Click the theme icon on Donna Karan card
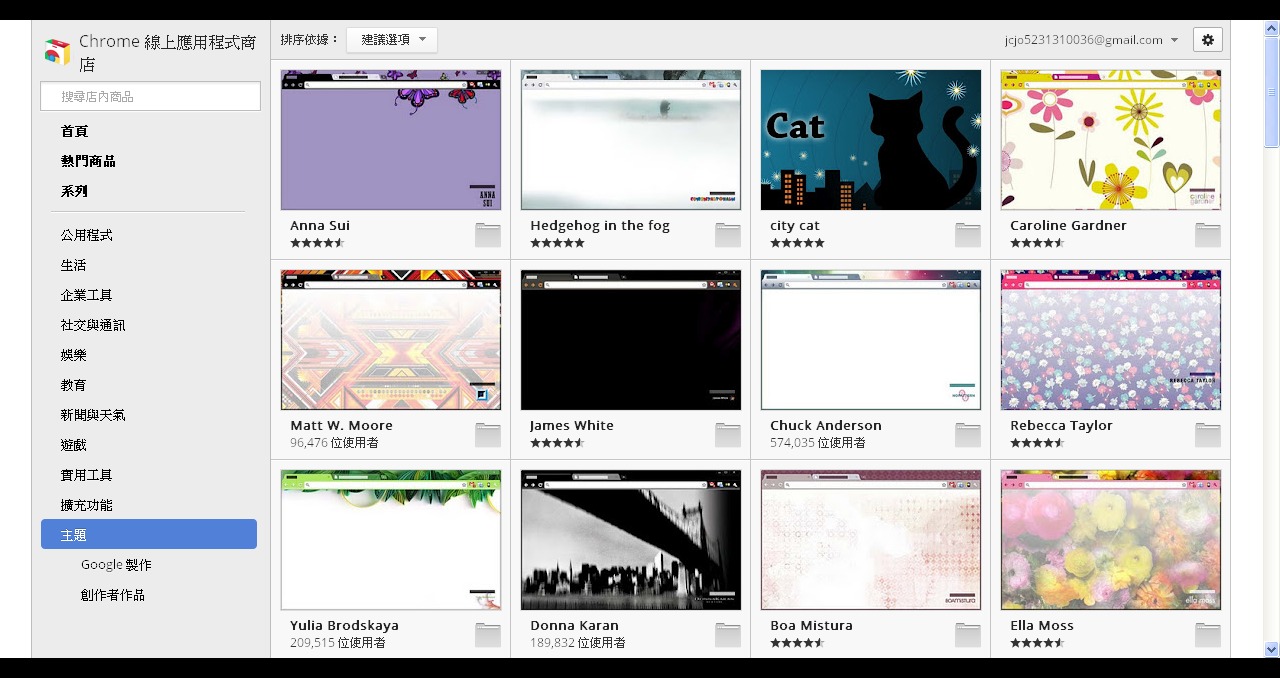 coord(728,635)
